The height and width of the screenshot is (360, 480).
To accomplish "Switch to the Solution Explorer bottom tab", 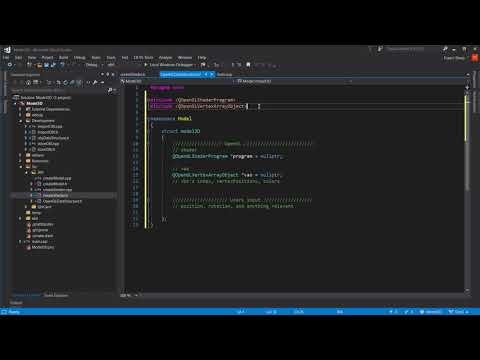I will [x=26, y=295].
